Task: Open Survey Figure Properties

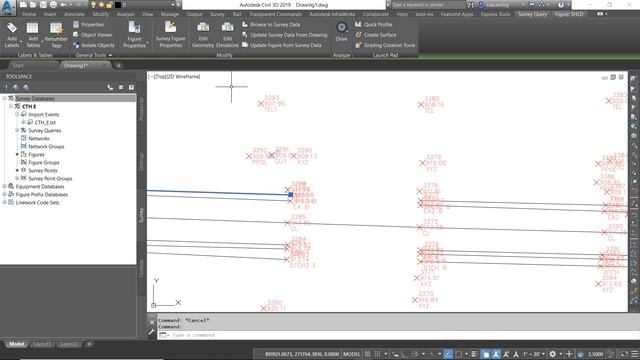Action: (171, 35)
